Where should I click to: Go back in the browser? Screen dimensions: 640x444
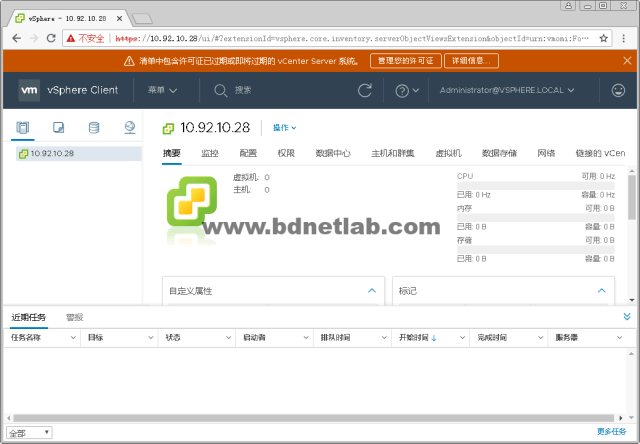16,38
